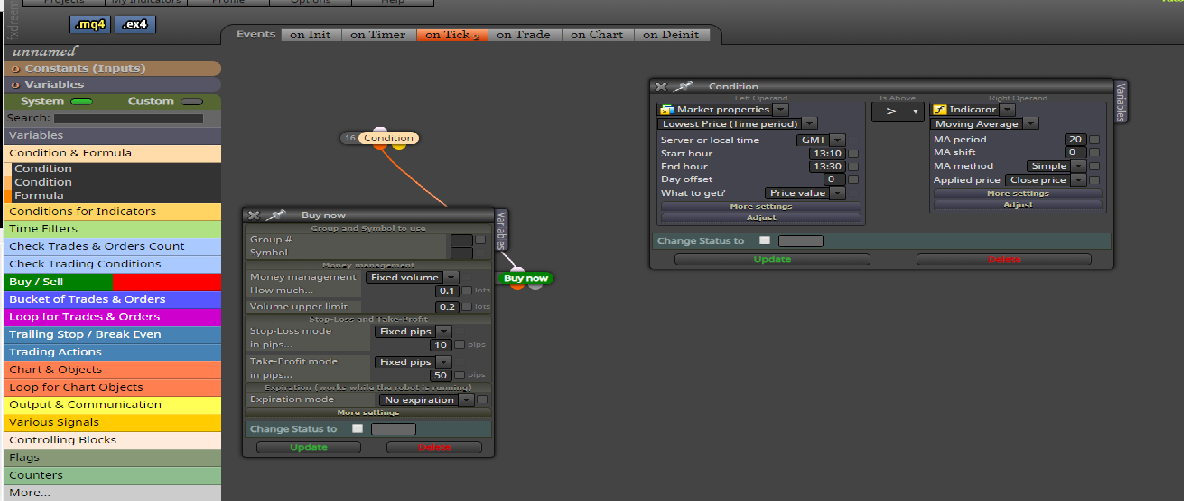This screenshot has width=1184, height=501.
Task: Tick the checkbox next to Volume upper limit
Action: pos(467,307)
